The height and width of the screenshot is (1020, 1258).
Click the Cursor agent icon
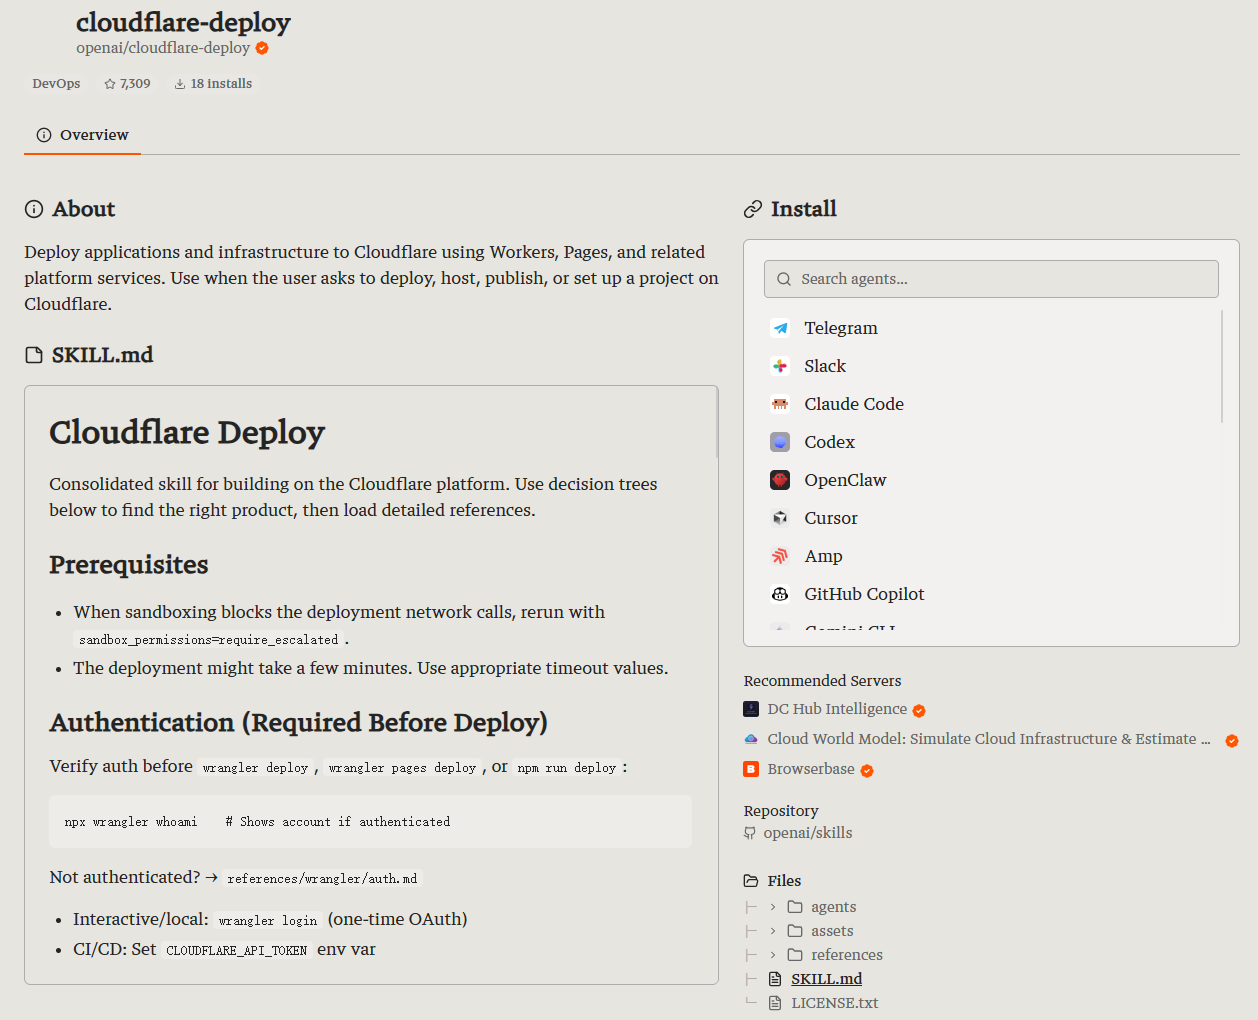coord(780,518)
